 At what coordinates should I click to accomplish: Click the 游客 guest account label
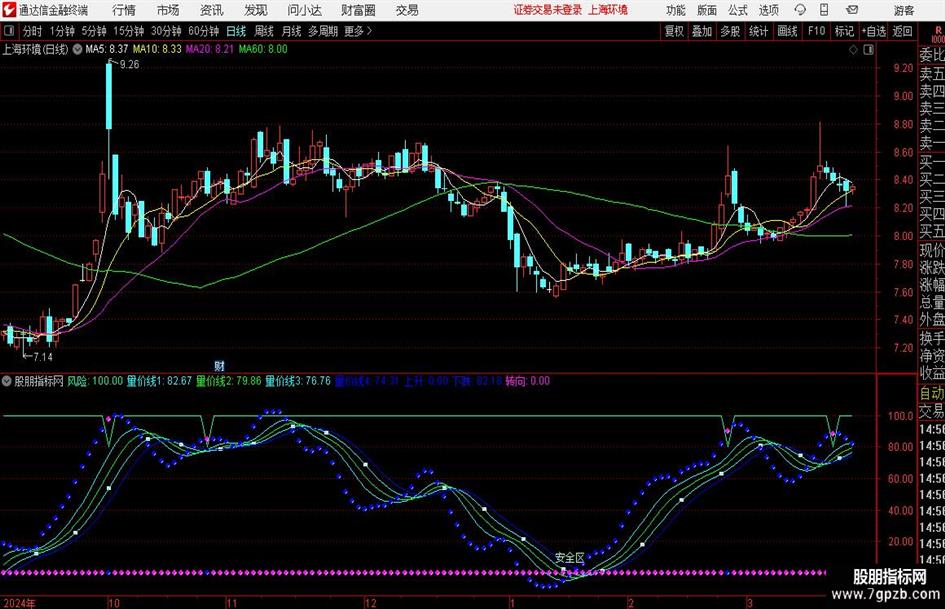tap(903, 10)
